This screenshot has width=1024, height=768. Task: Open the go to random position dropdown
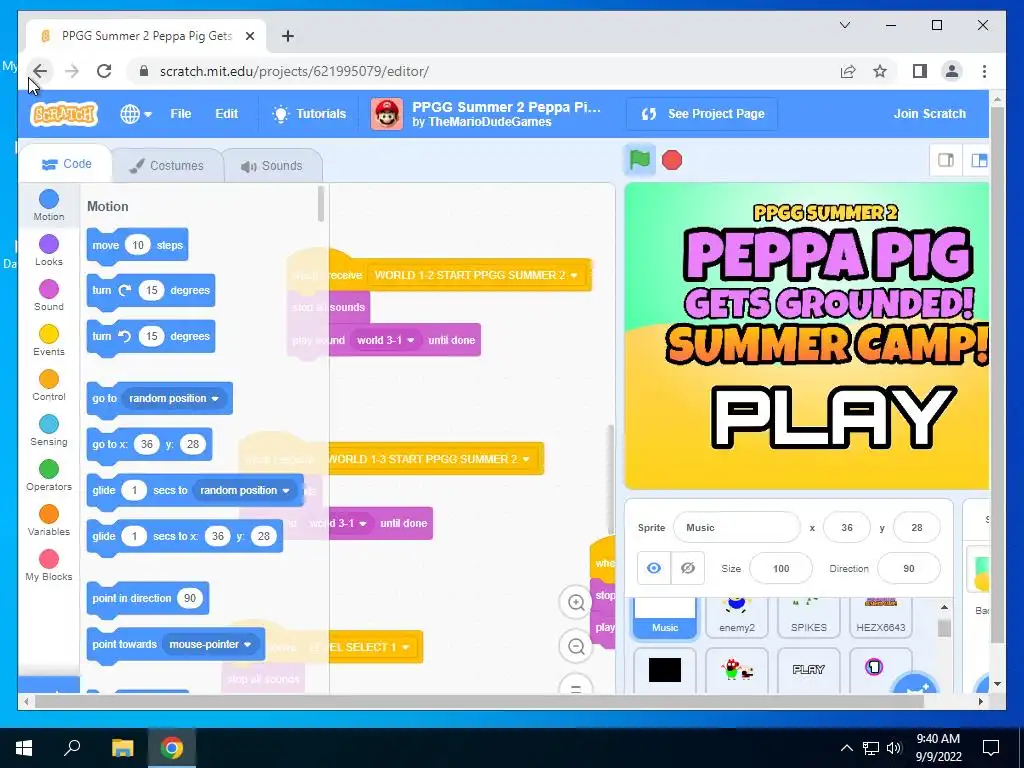tap(173, 398)
